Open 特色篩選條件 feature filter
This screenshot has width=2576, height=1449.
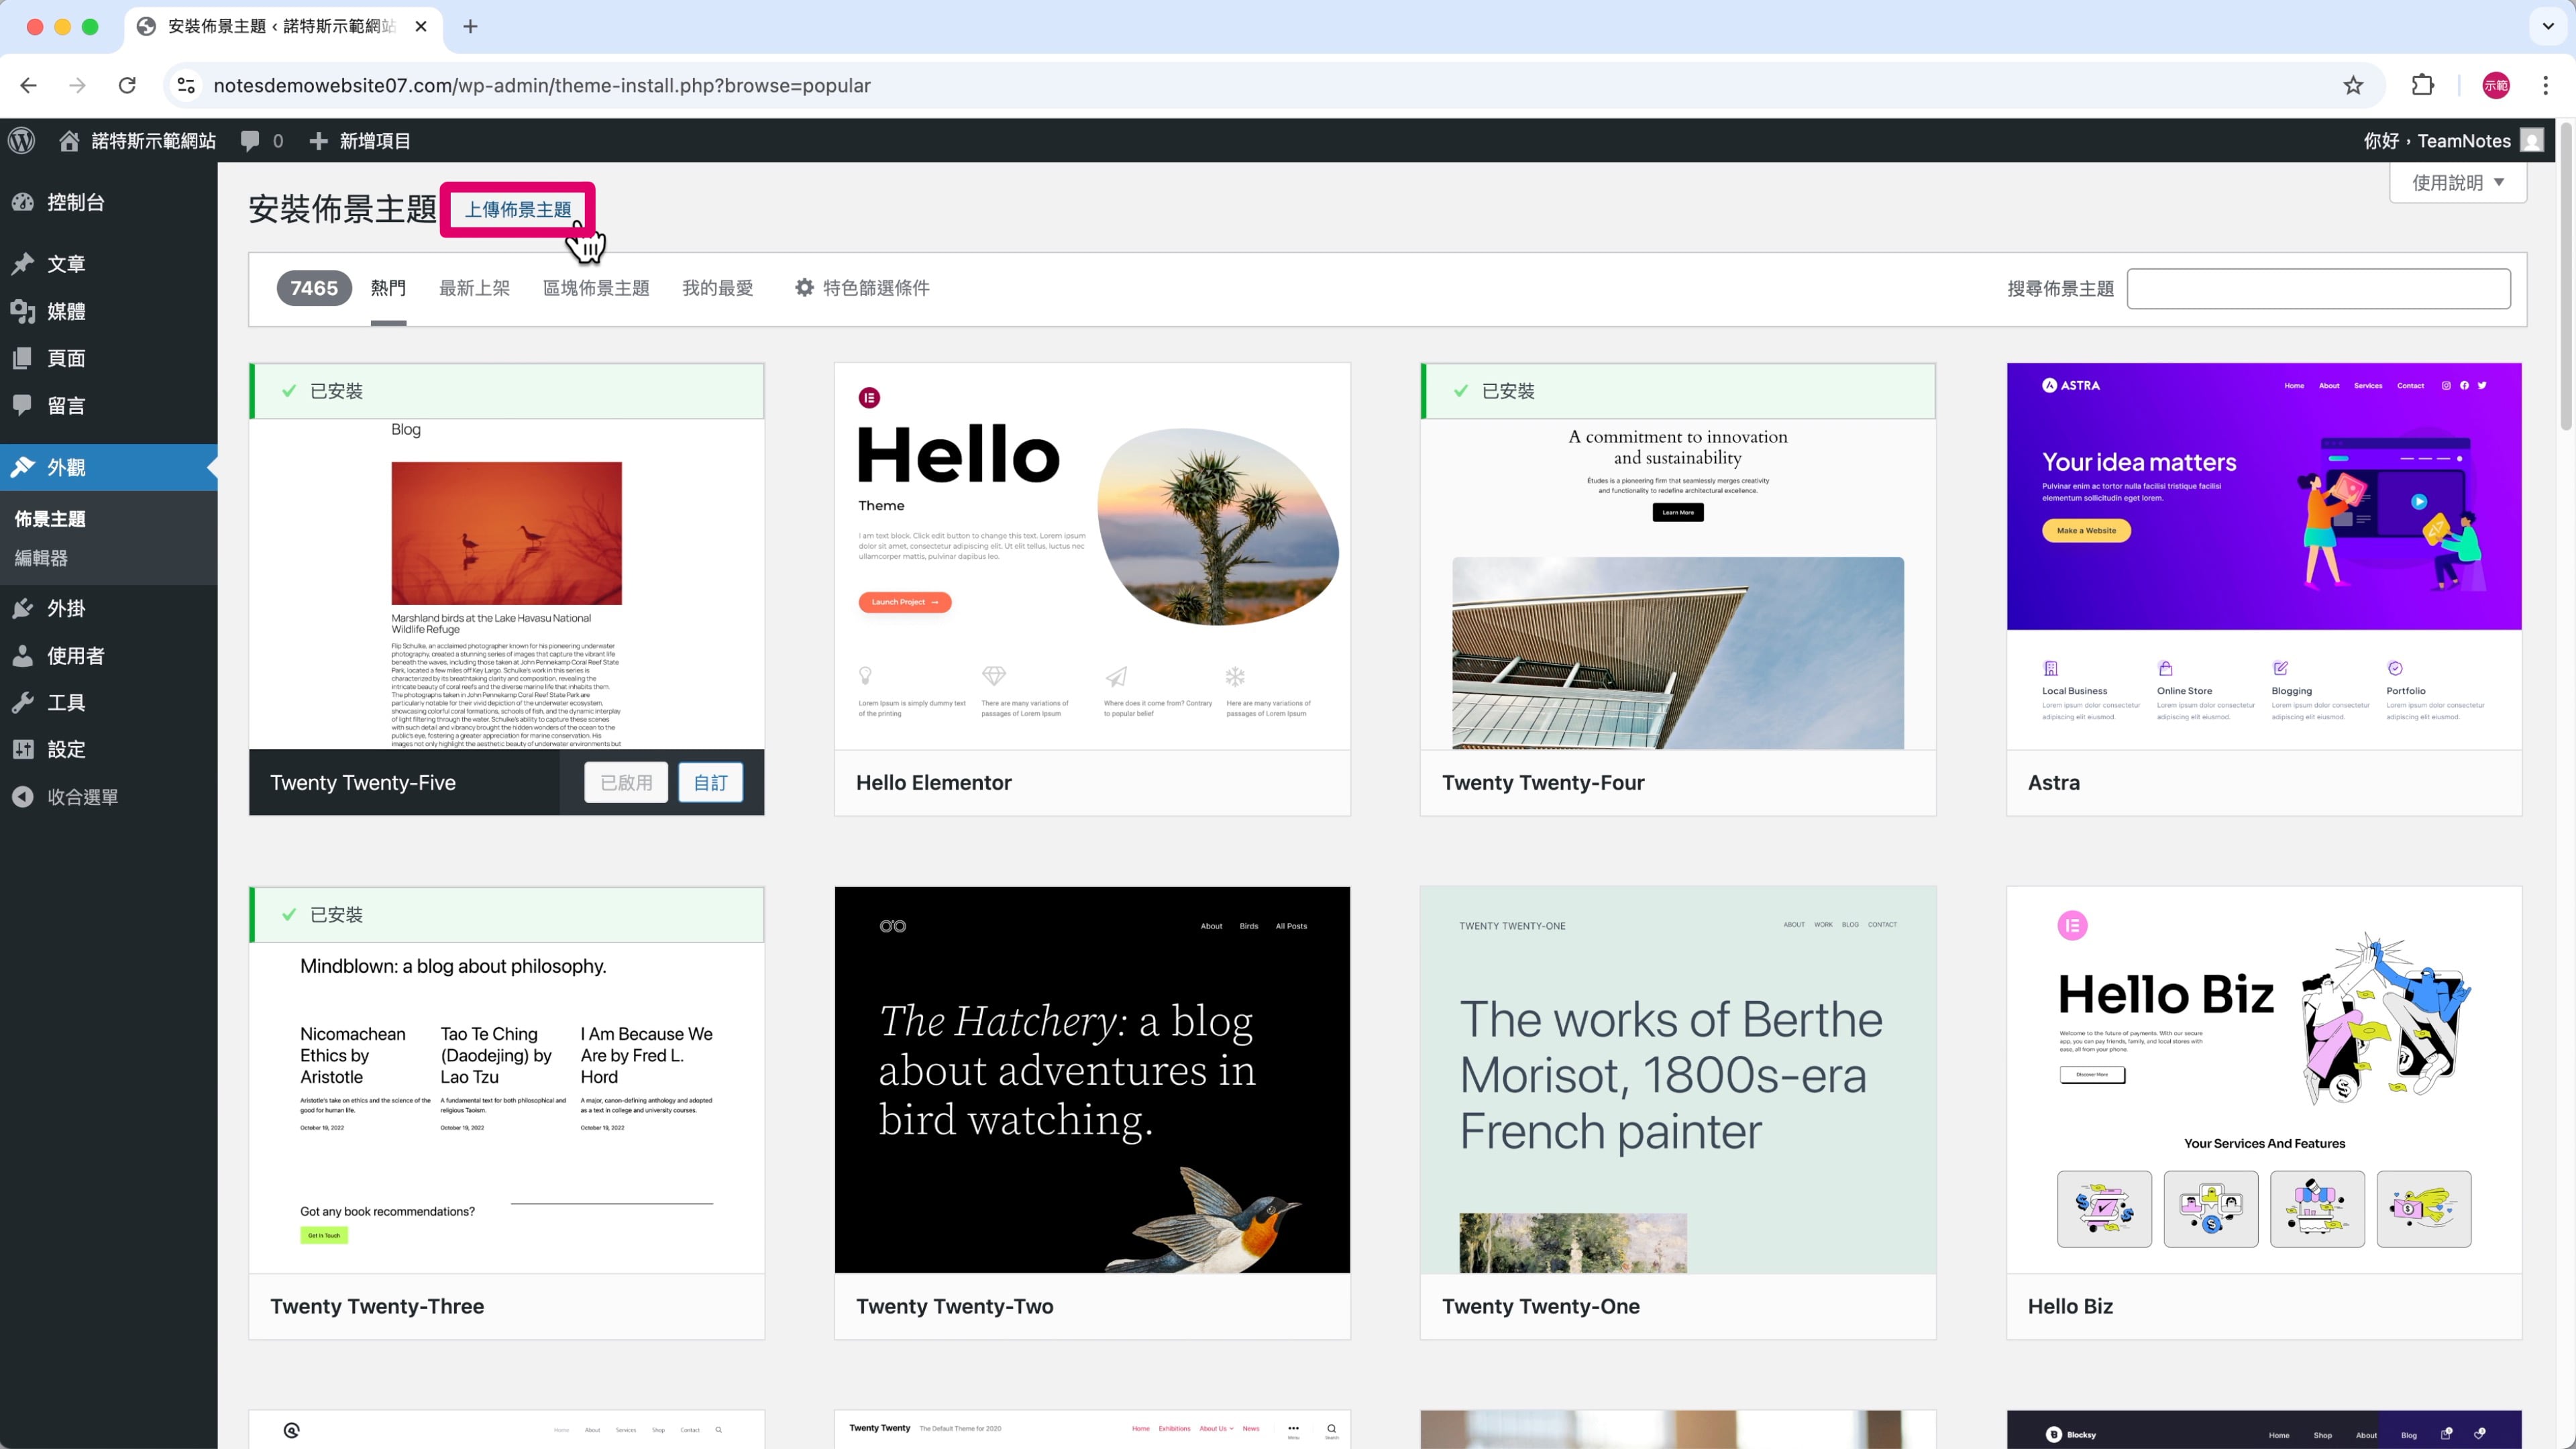click(862, 288)
